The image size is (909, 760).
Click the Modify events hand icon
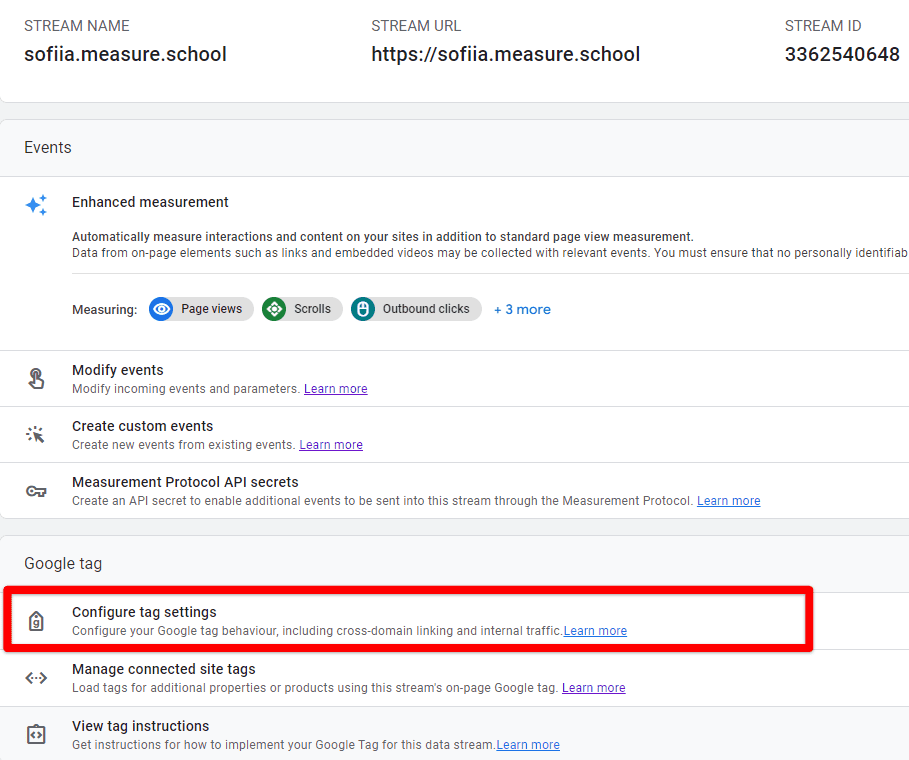[x=36, y=378]
